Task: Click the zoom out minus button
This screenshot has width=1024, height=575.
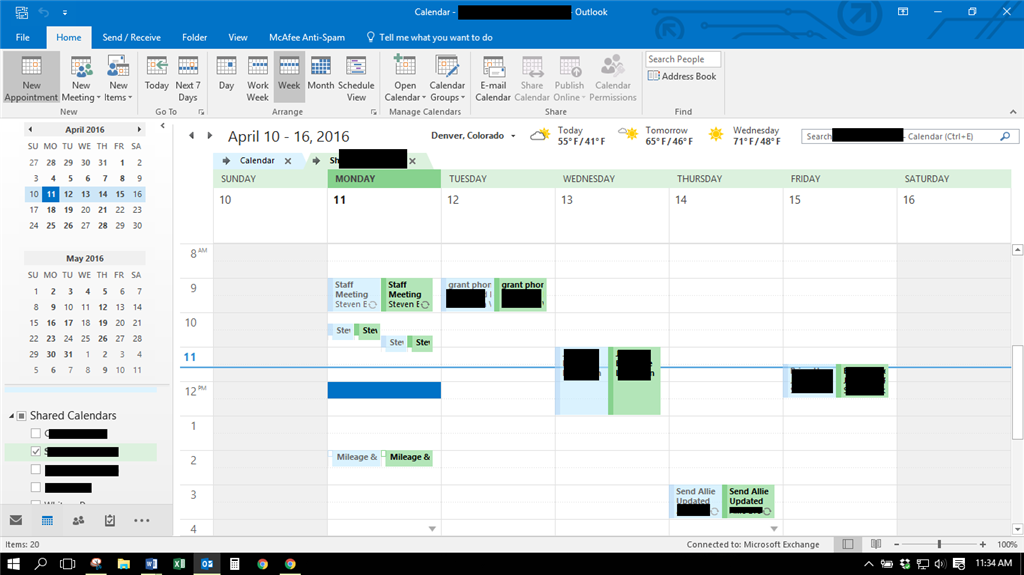Action: click(x=897, y=544)
